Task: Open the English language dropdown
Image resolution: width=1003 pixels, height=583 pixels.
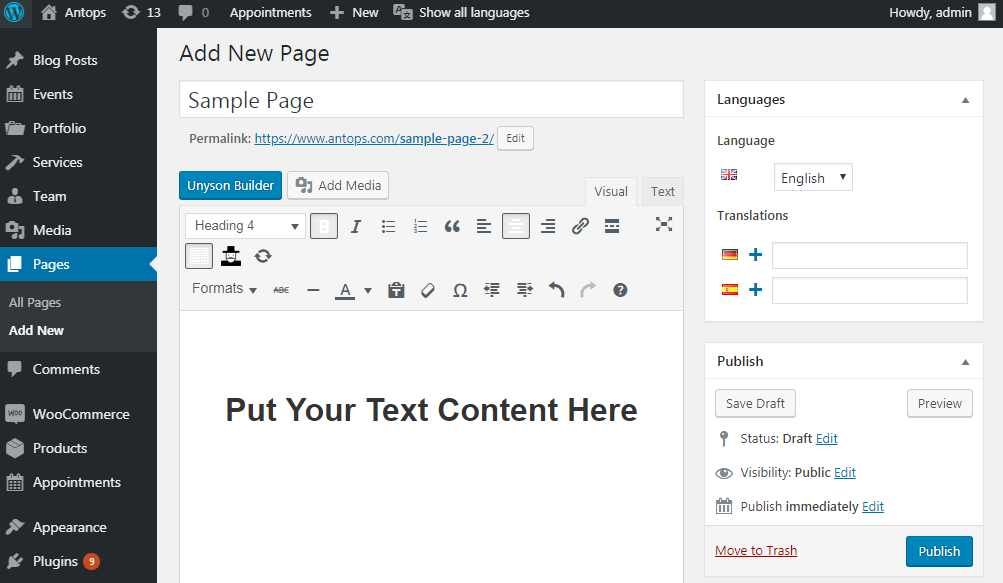Action: 813,177
